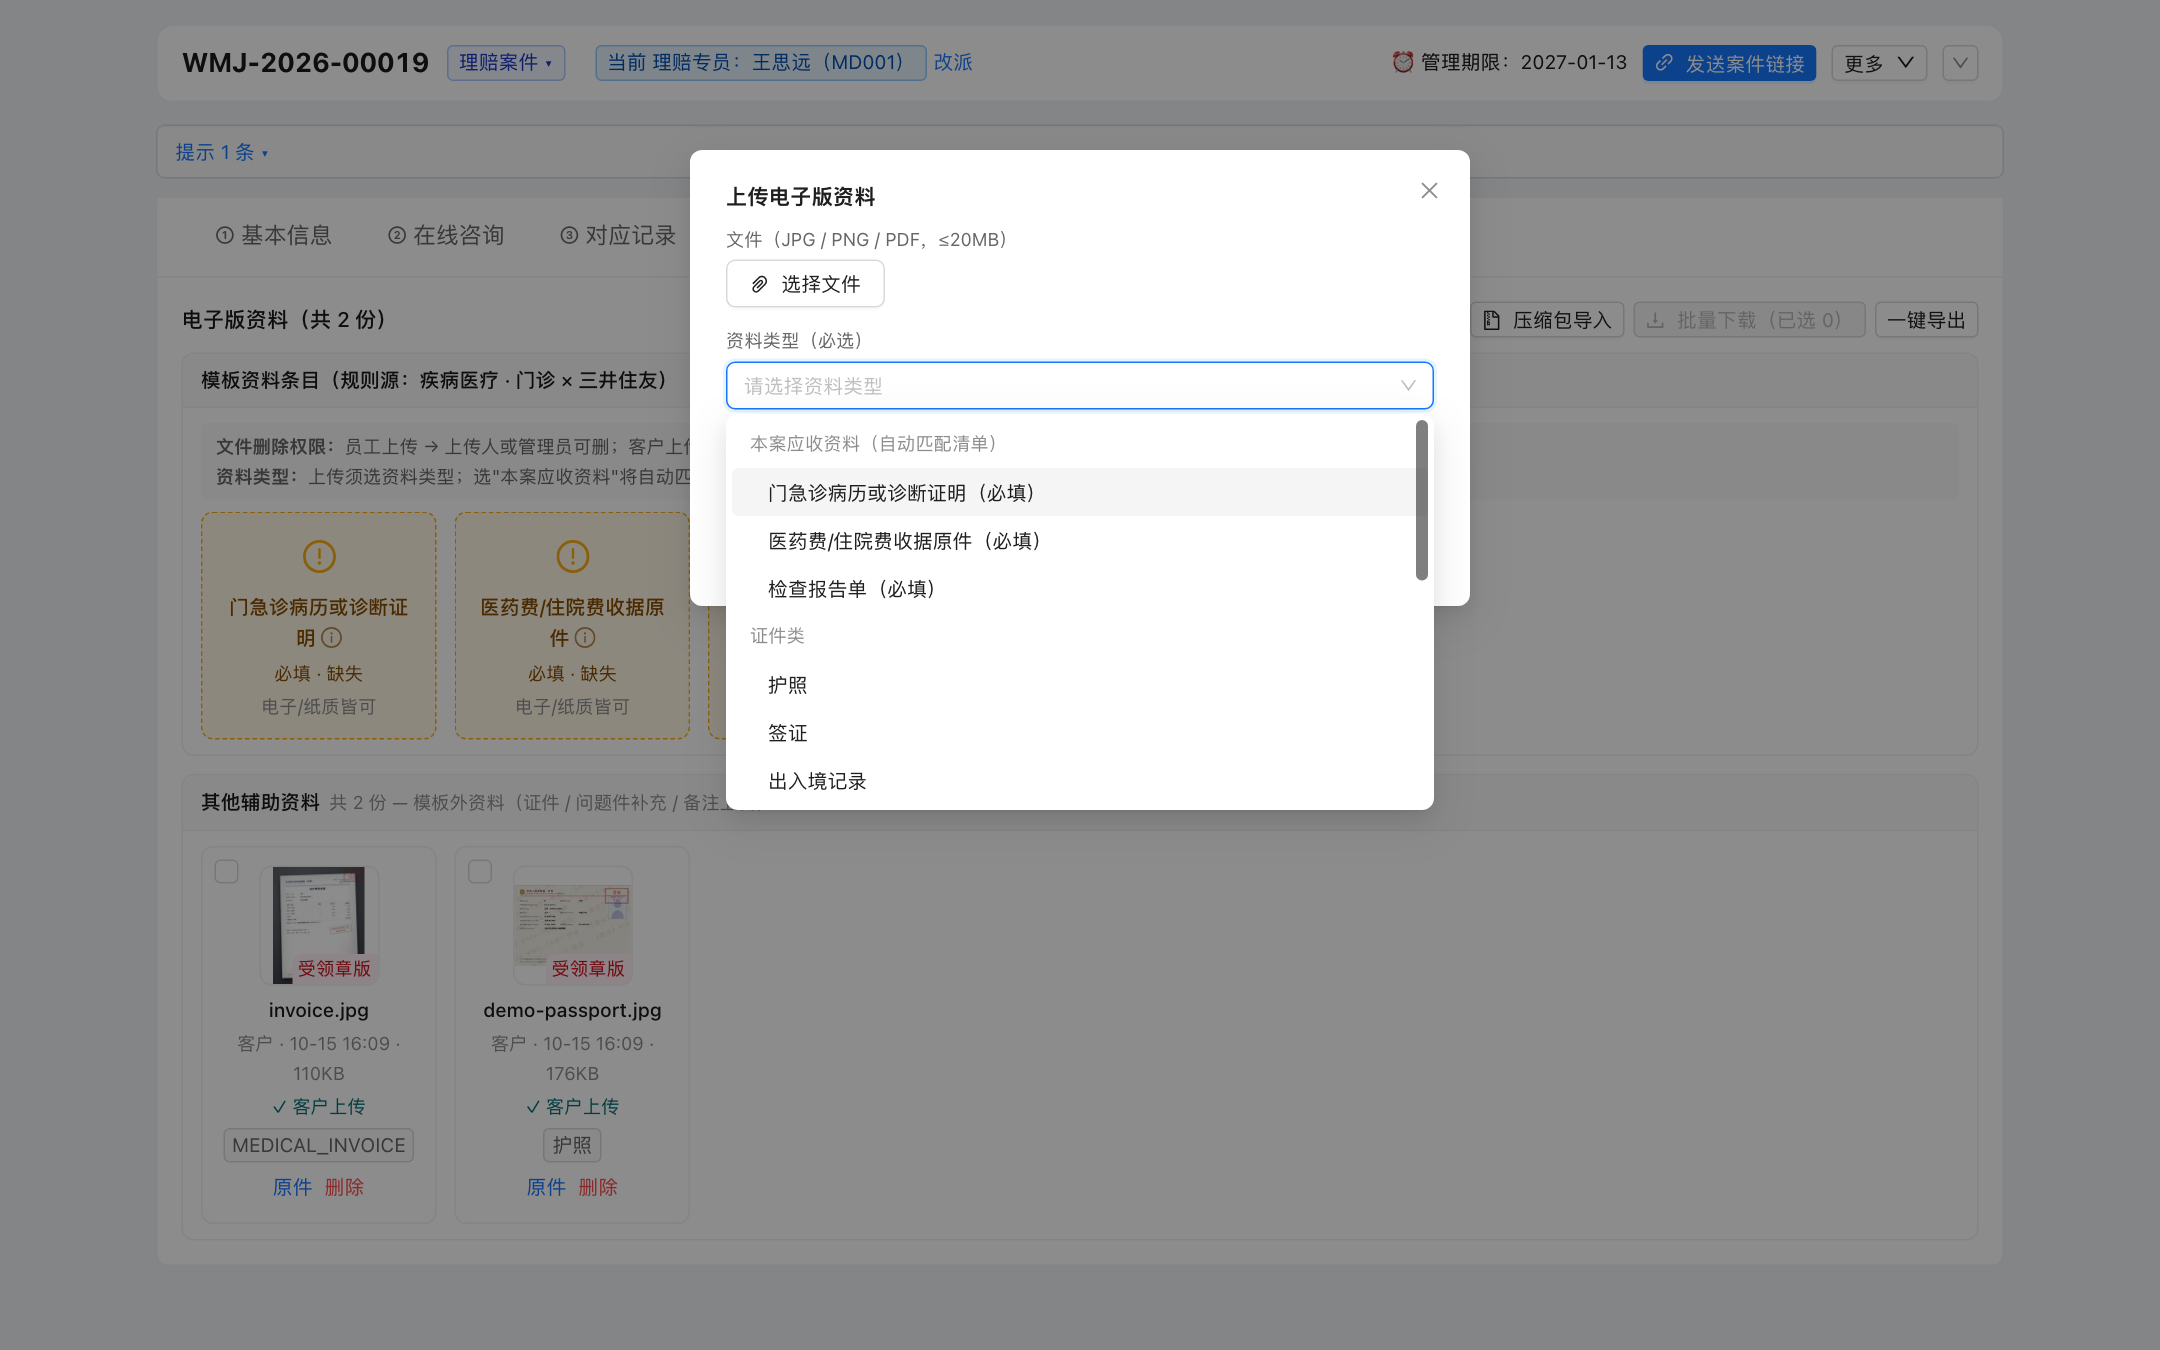Viewport: 2160px width, 1350px height.
Task: Open the More dropdown
Action: coord(1878,63)
